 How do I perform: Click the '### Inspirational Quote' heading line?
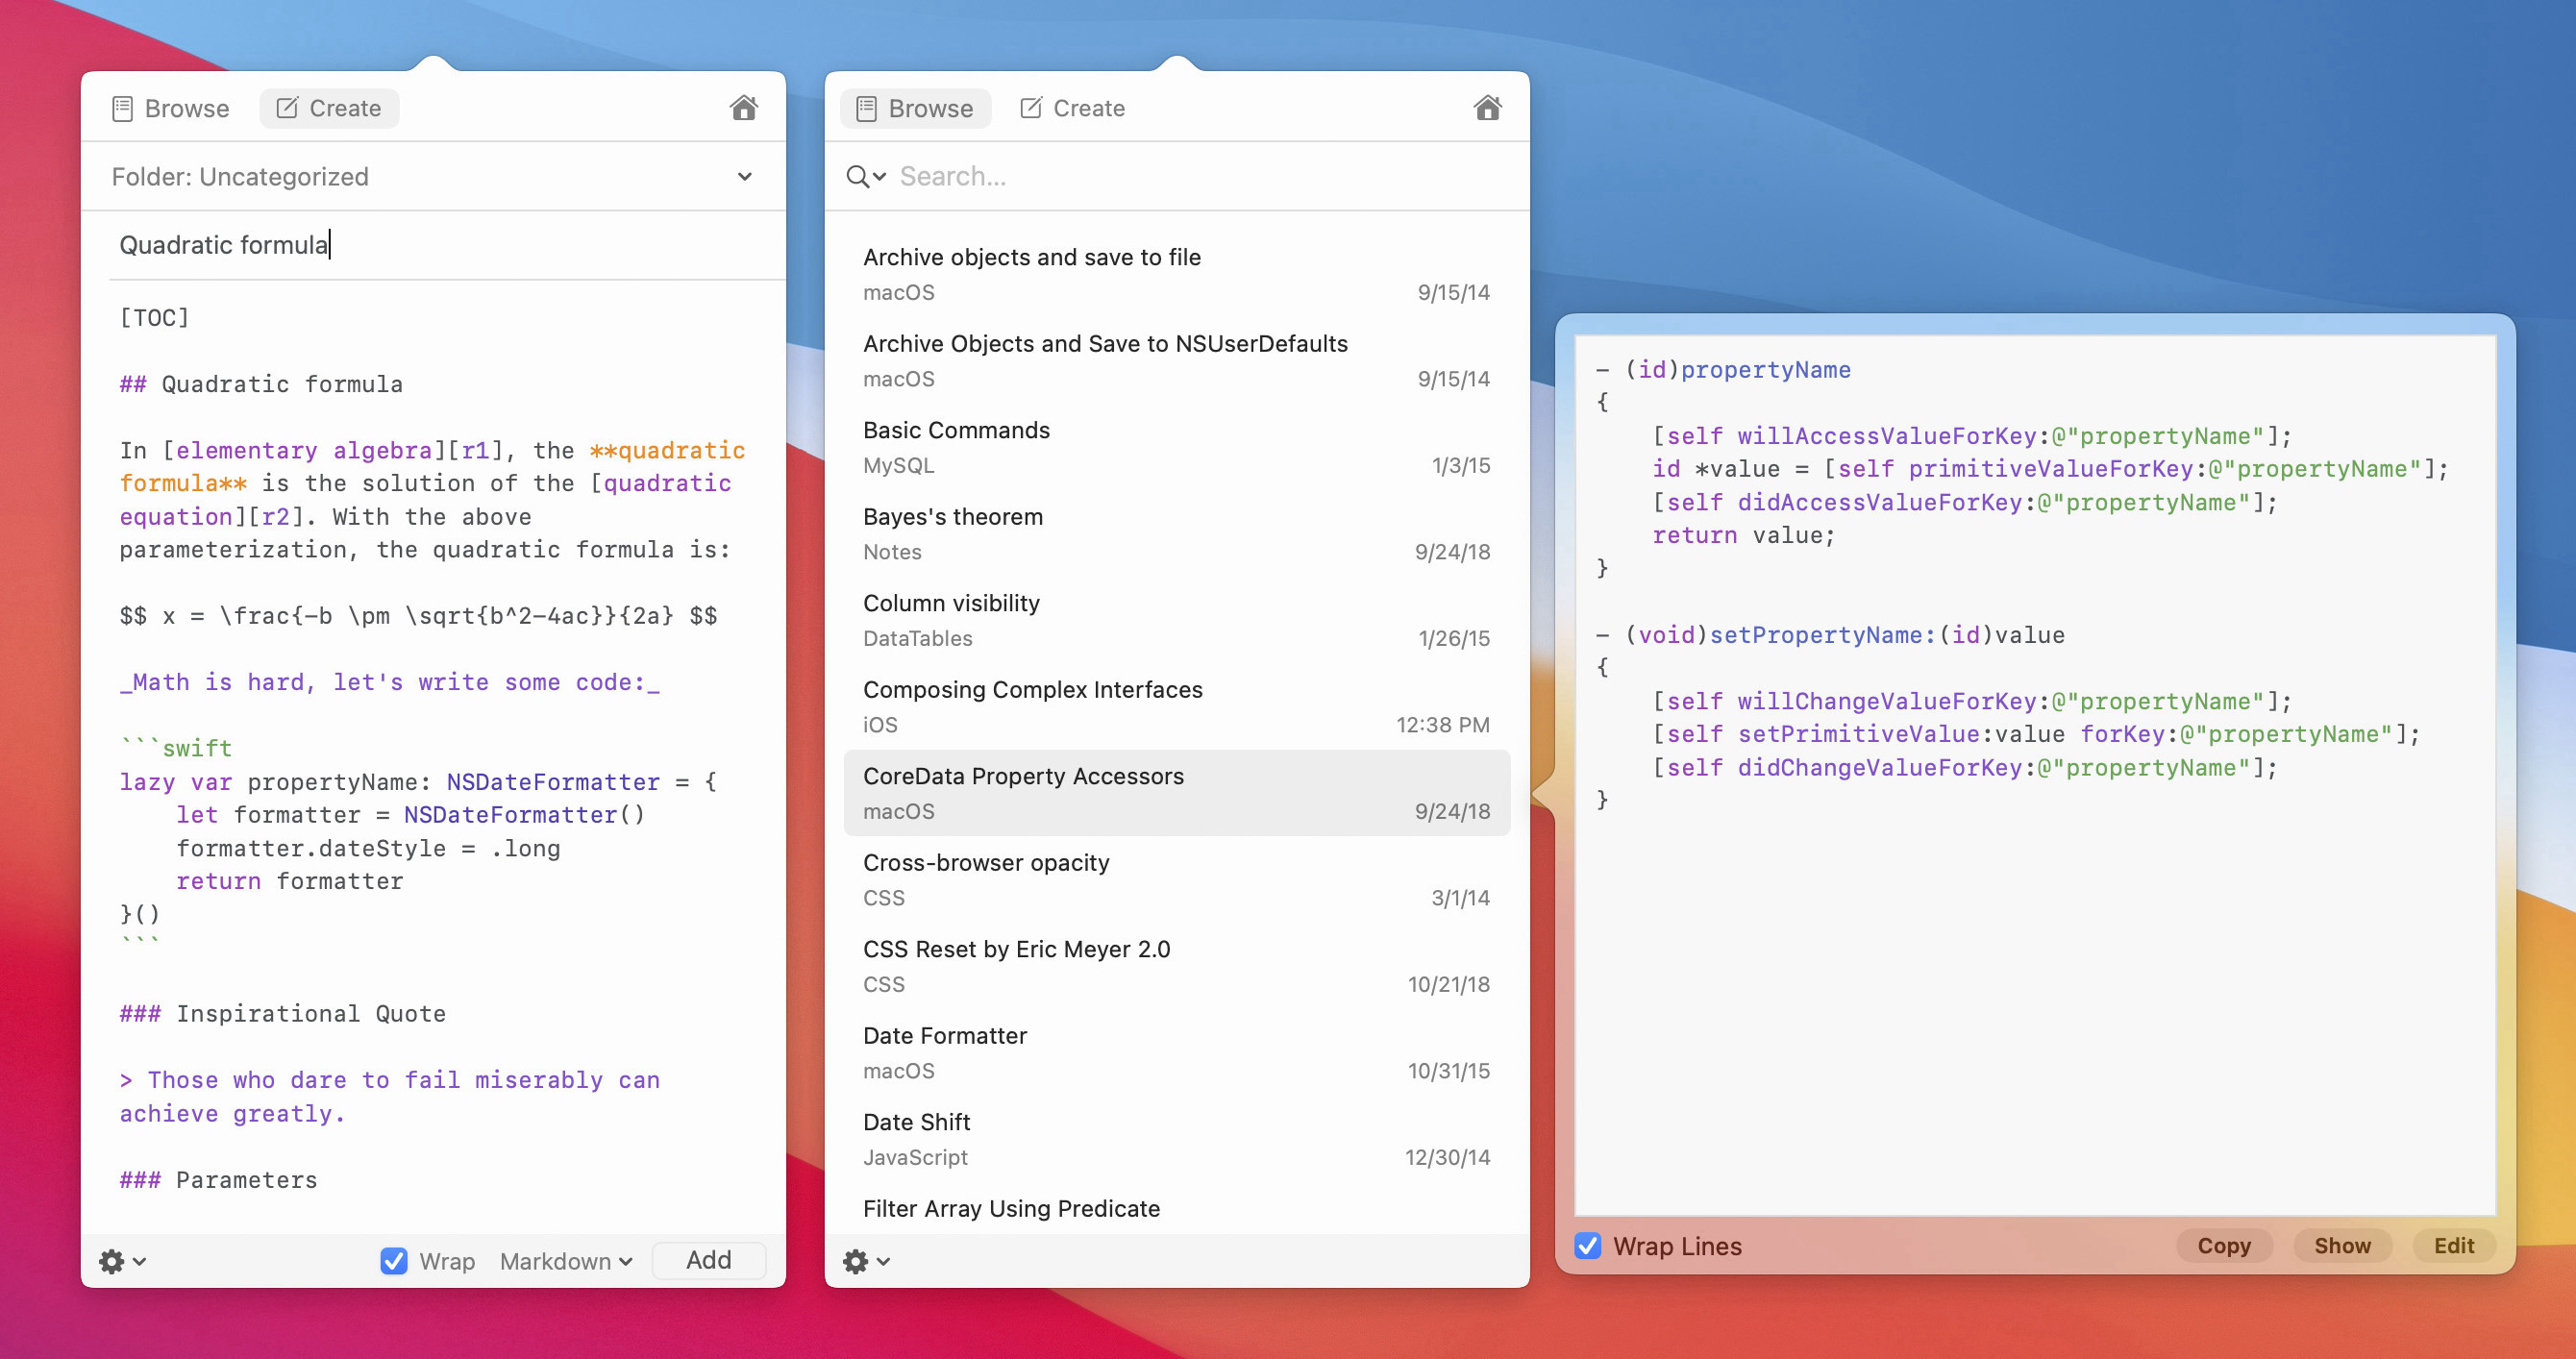click(x=283, y=1014)
